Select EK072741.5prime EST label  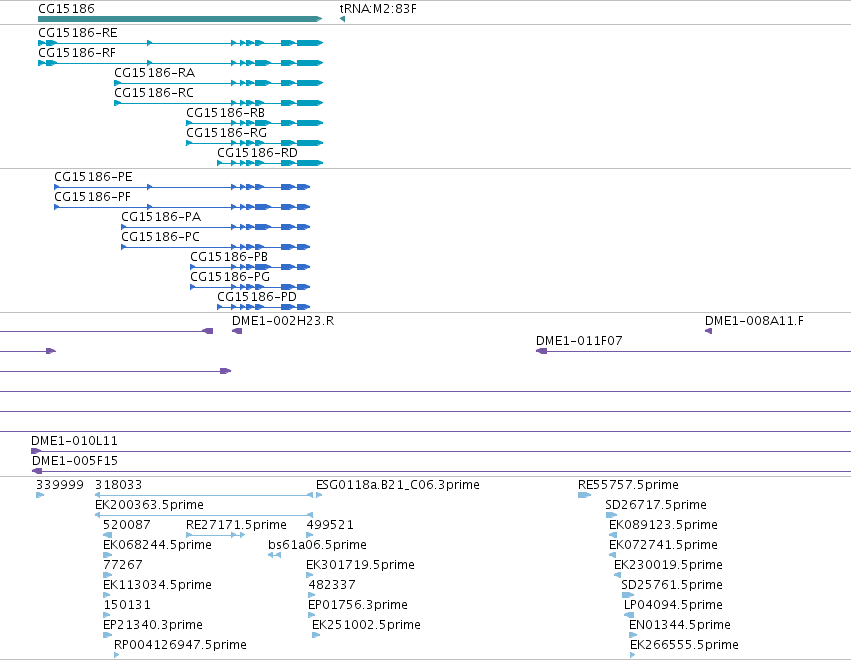(x=663, y=545)
